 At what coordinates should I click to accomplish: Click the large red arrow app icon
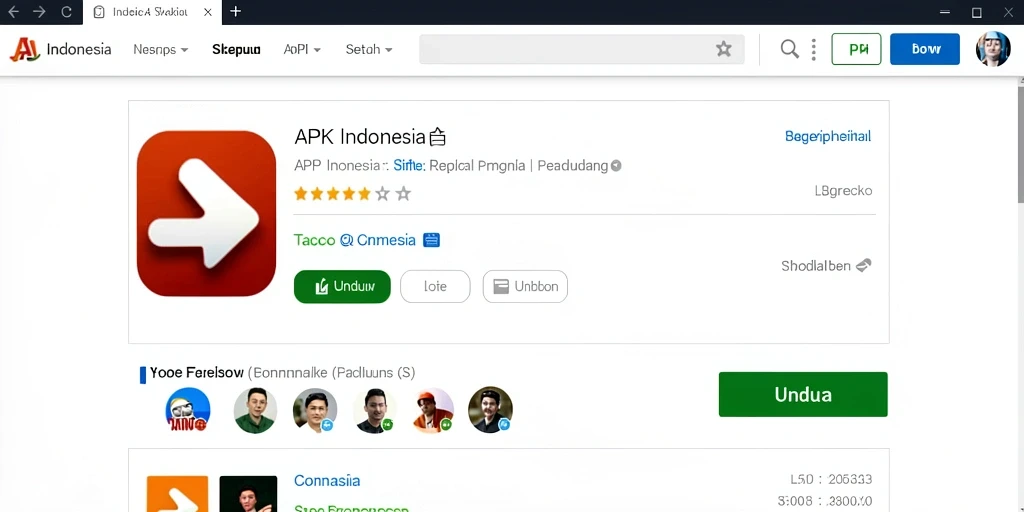(x=206, y=214)
